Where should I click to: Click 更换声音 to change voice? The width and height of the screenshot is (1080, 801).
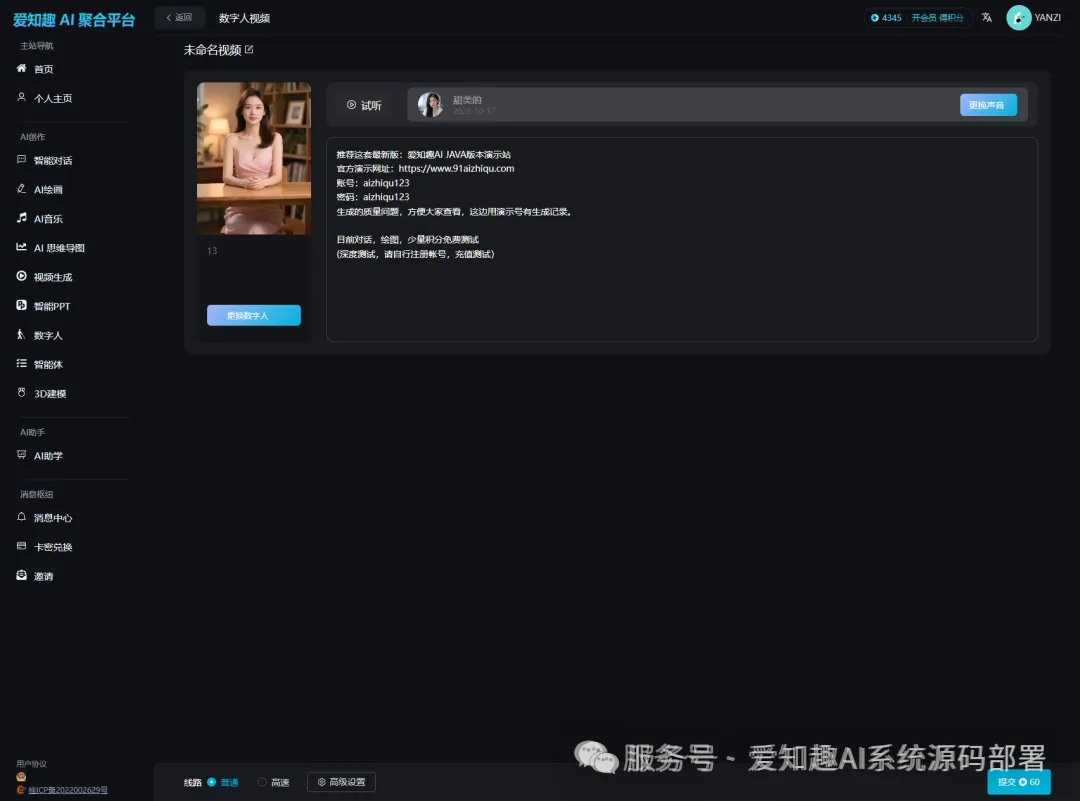[988, 105]
